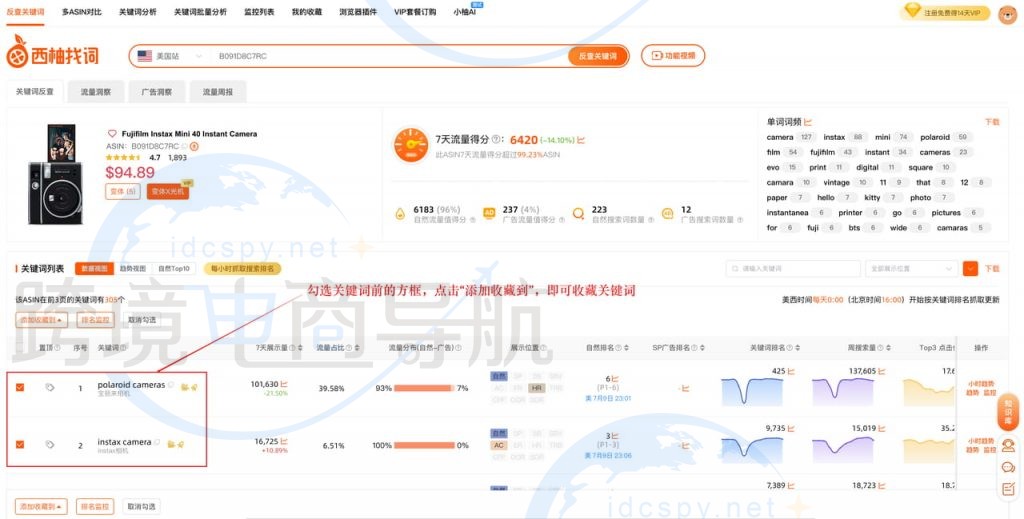Screen dimensions: 1024x519
Task: Click the pin tag icon for polaroid cameras
Action: pyautogui.click(x=50, y=388)
